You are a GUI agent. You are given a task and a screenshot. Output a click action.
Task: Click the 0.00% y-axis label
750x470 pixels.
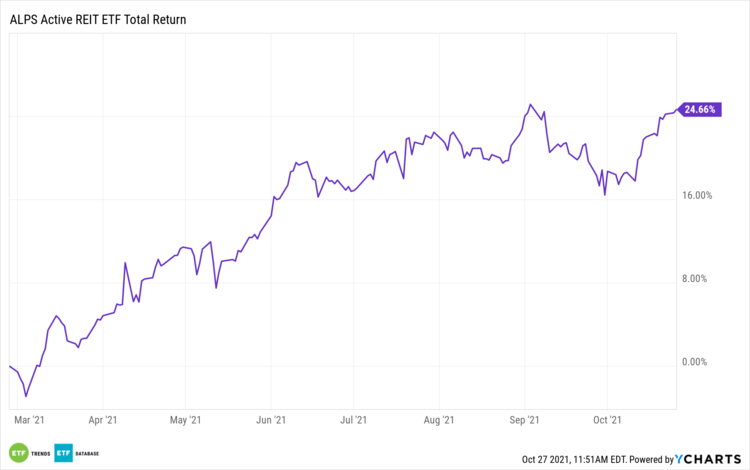698,362
